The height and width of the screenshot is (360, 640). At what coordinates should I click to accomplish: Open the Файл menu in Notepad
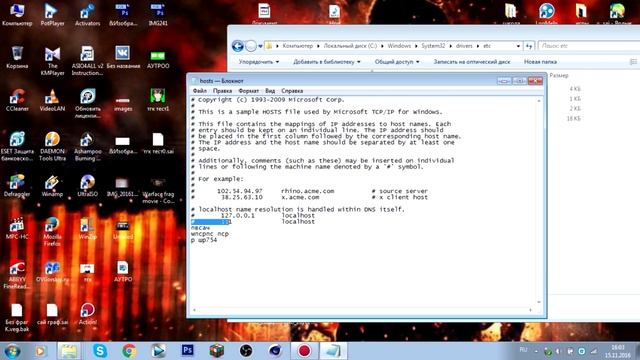point(200,91)
